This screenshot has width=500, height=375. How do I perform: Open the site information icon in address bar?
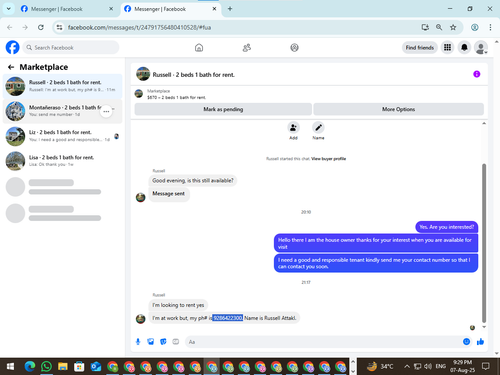click(59, 27)
